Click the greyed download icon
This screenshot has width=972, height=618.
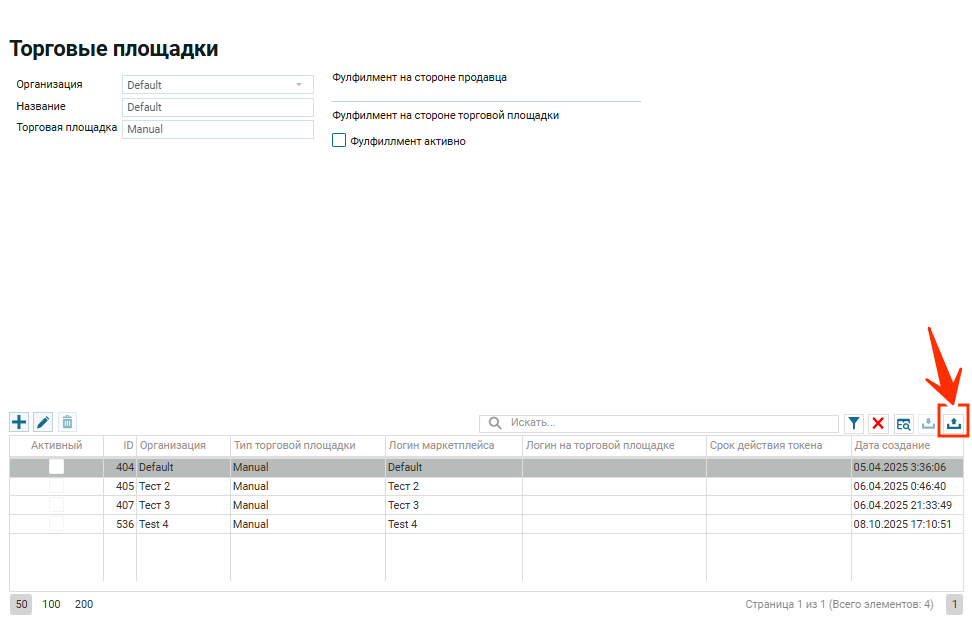pyautogui.click(x=929, y=424)
